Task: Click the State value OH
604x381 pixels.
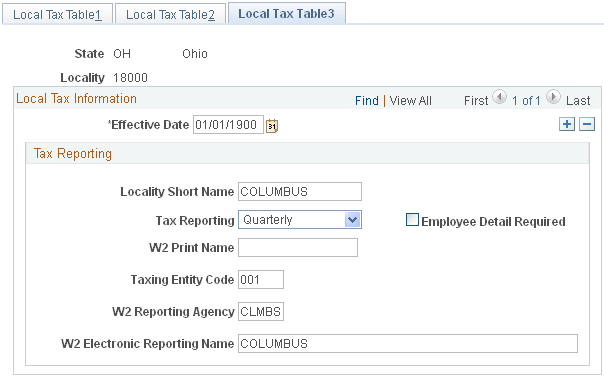Action: [x=122, y=54]
